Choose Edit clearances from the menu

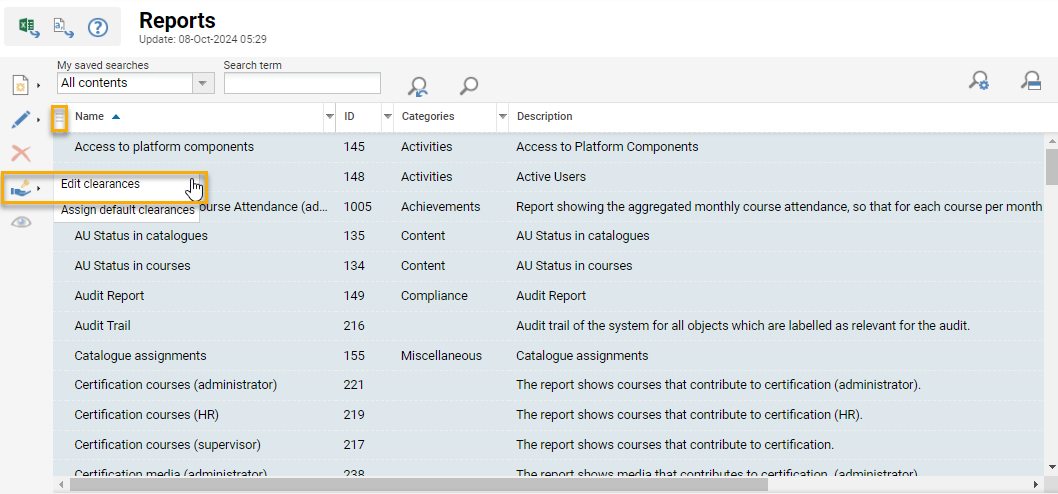(x=100, y=184)
